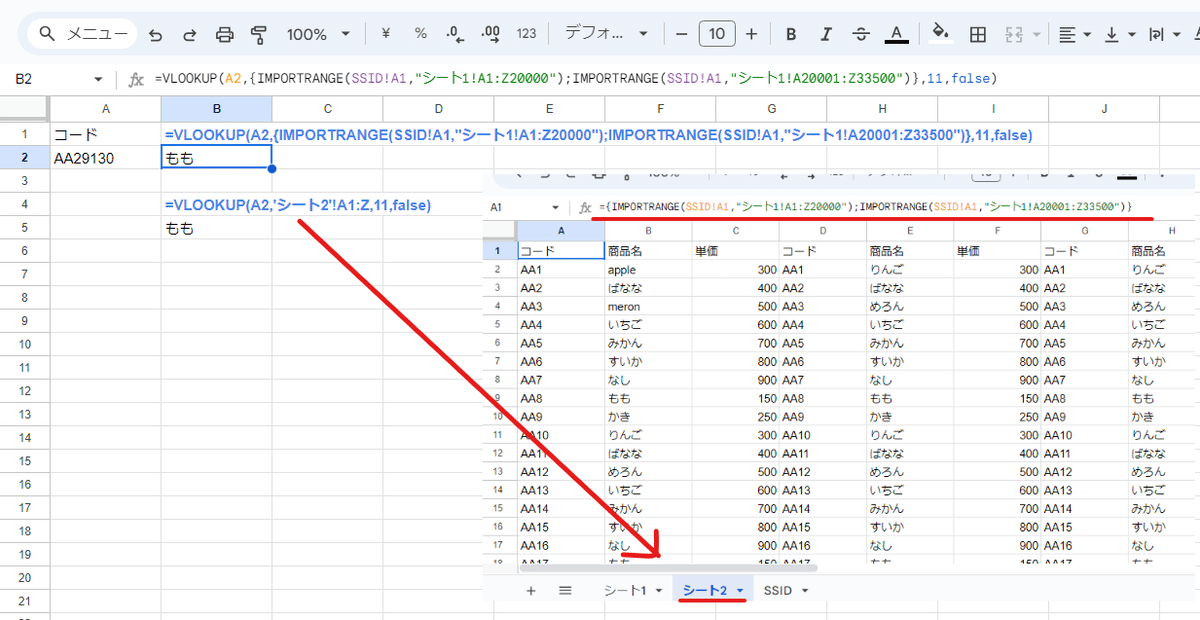Redo the last undone action
The image size is (1200, 620).
[x=190, y=34]
